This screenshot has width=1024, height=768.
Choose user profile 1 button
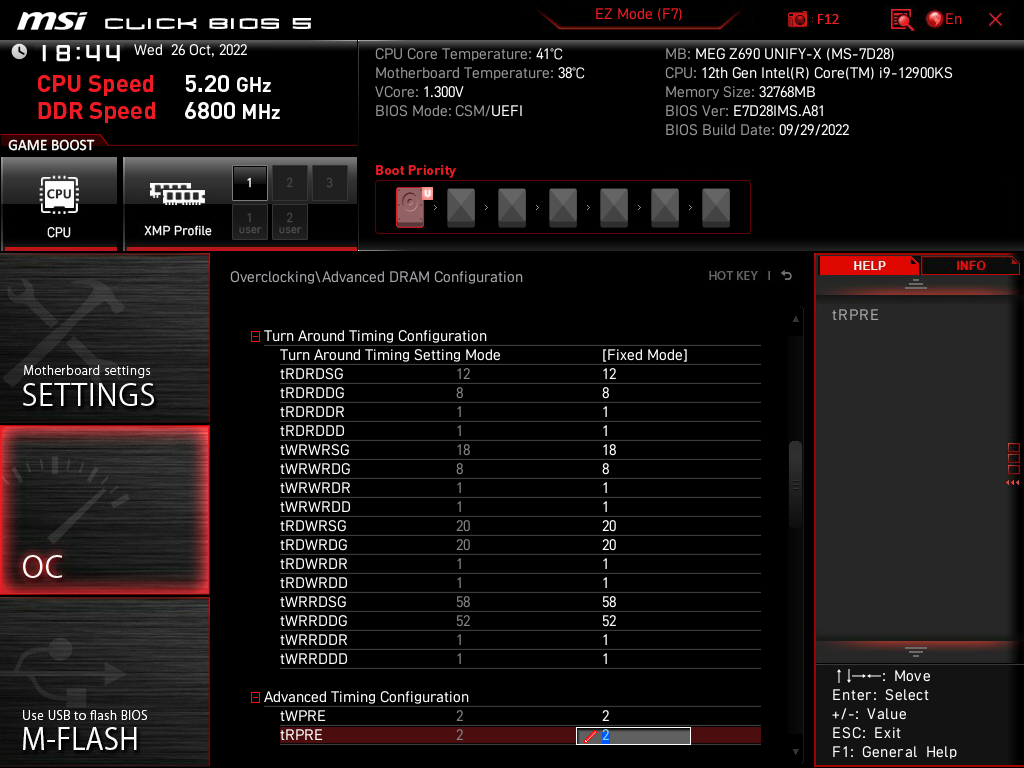[249, 223]
